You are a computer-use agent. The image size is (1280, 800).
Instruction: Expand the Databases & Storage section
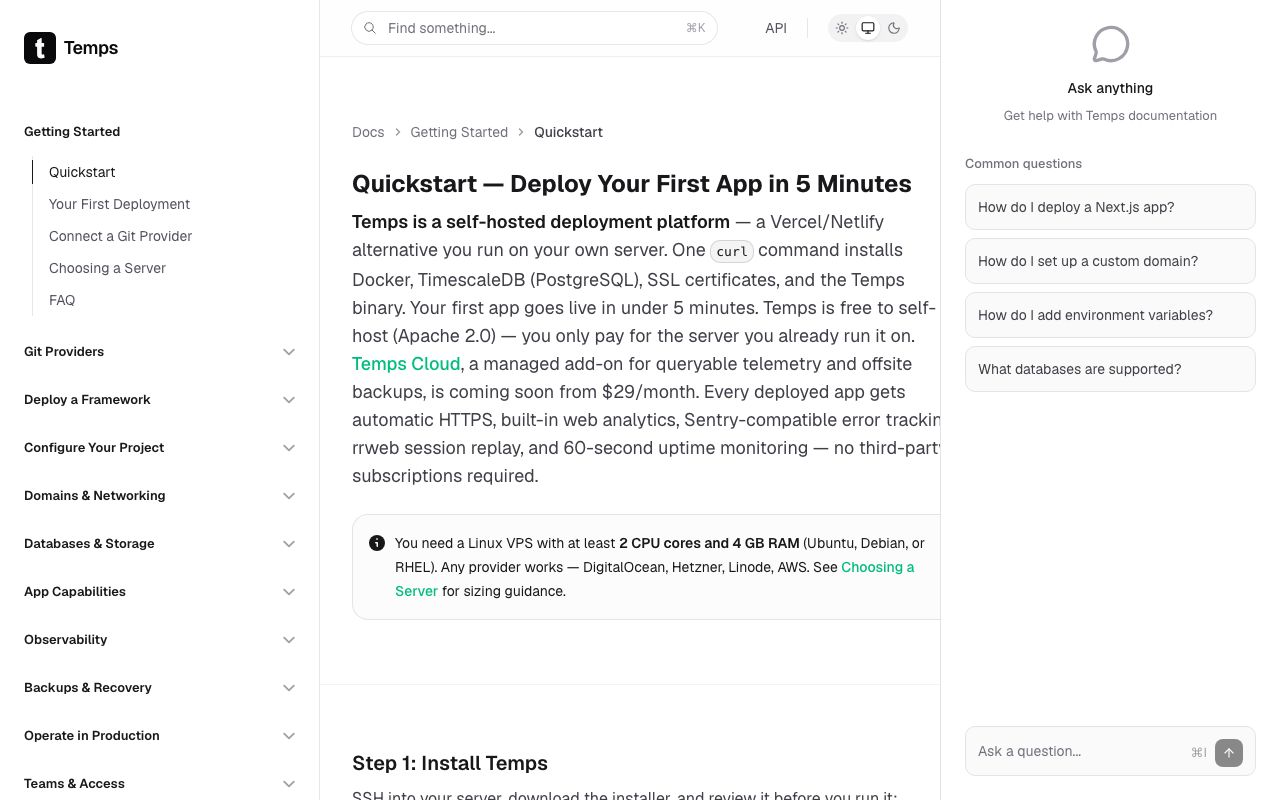click(160, 544)
